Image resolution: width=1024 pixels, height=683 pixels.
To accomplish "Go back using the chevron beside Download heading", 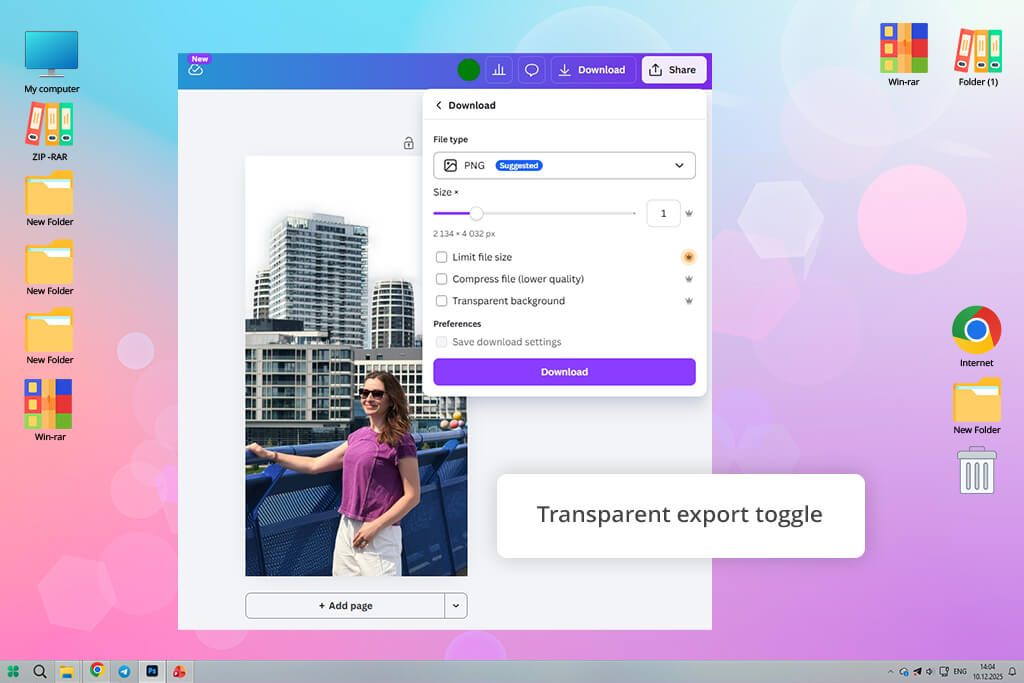I will 439,105.
